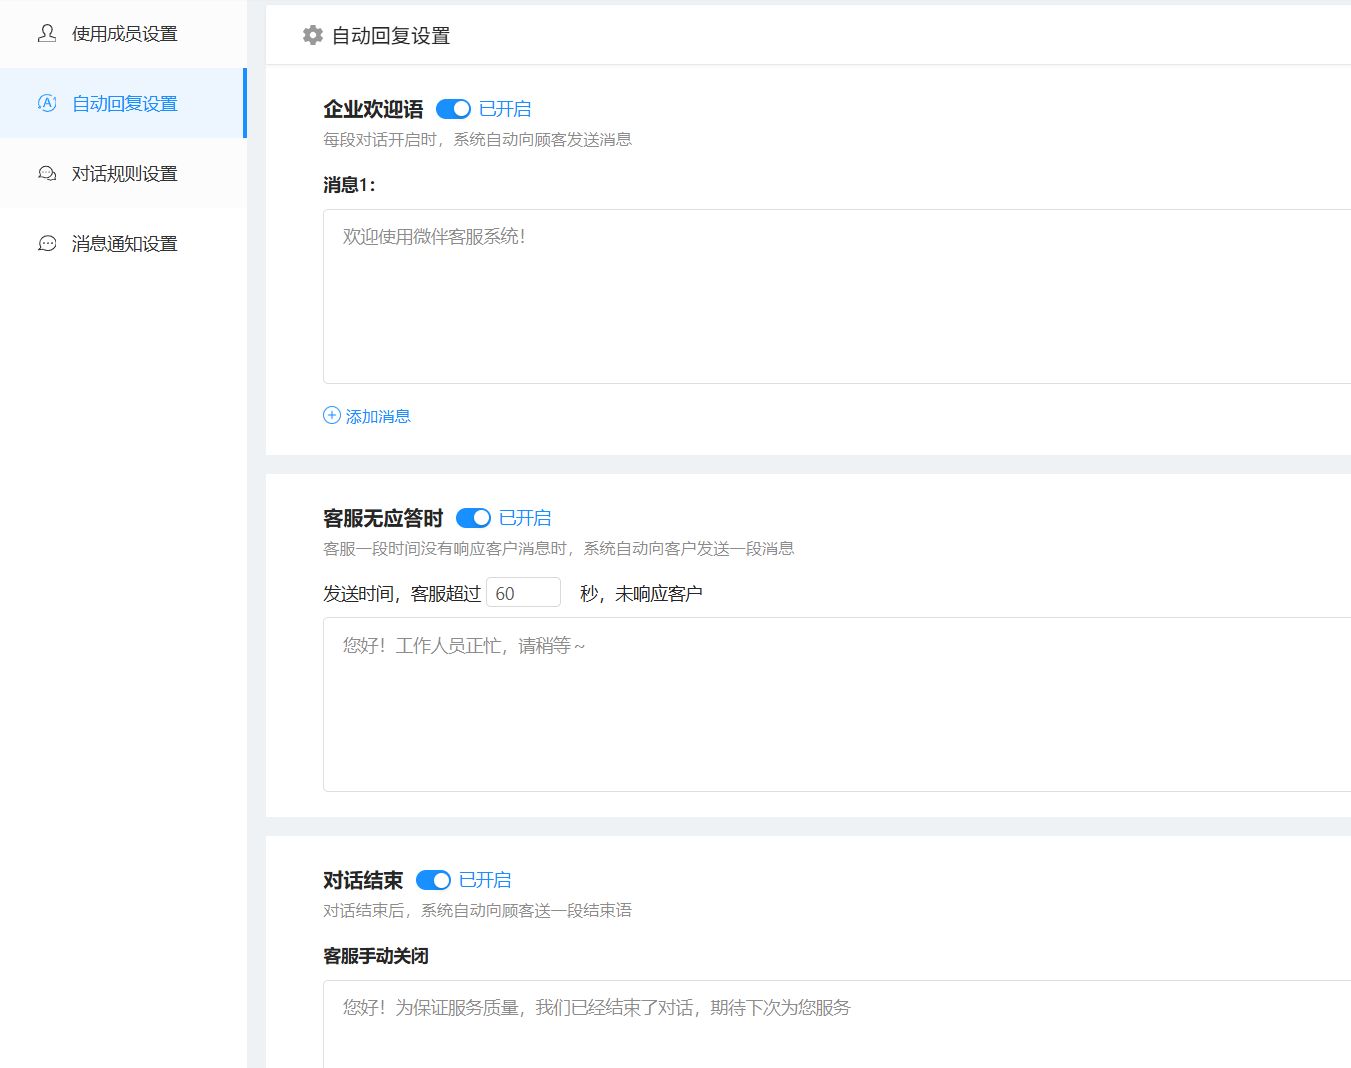Image resolution: width=1351 pixels, height=1068 pixels.
Task: Click the 消息1: label
Action: point(349,185)
